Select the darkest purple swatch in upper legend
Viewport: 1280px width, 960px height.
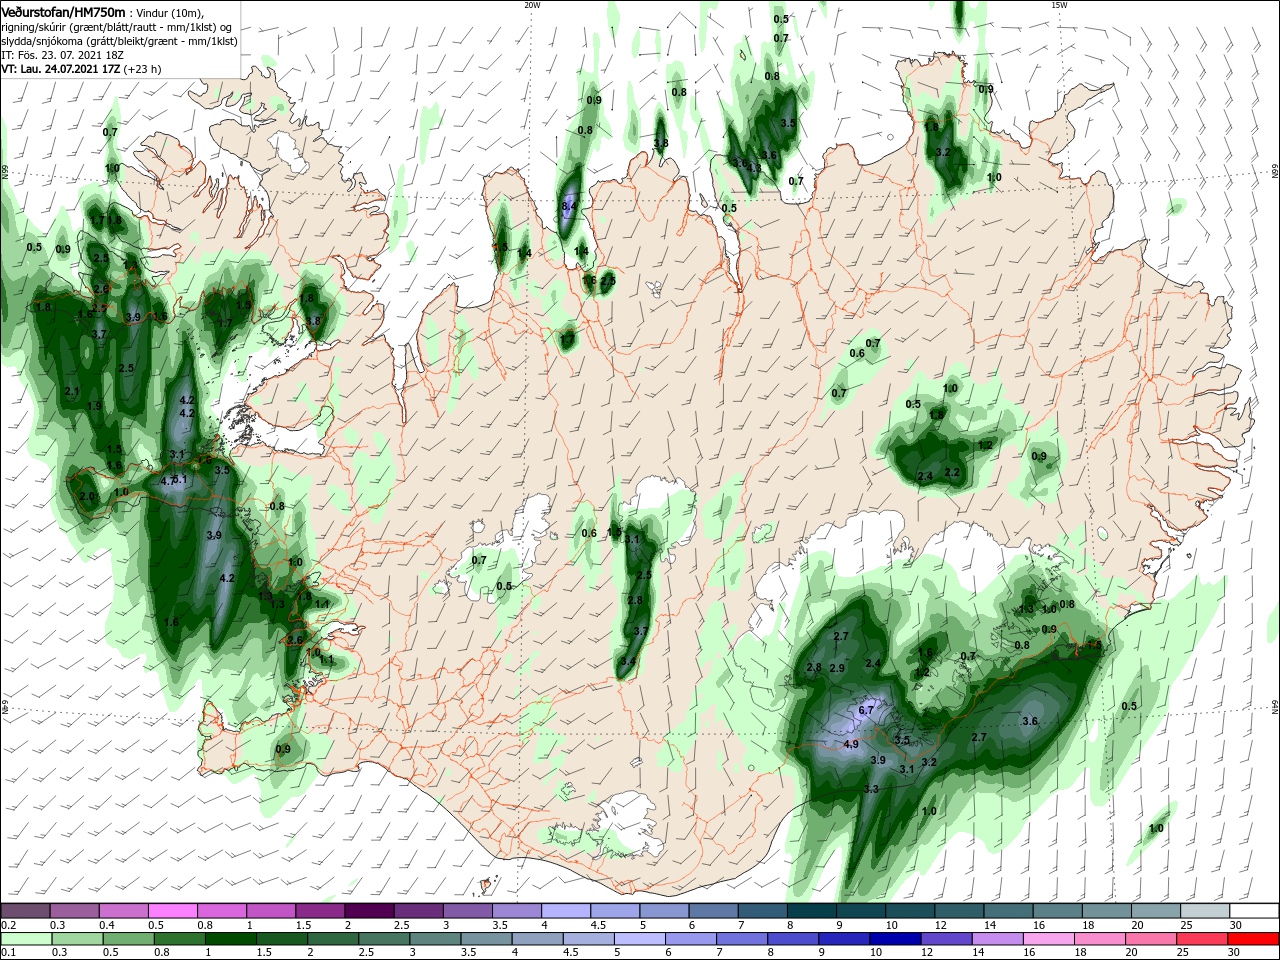click(x=368, y=911)
